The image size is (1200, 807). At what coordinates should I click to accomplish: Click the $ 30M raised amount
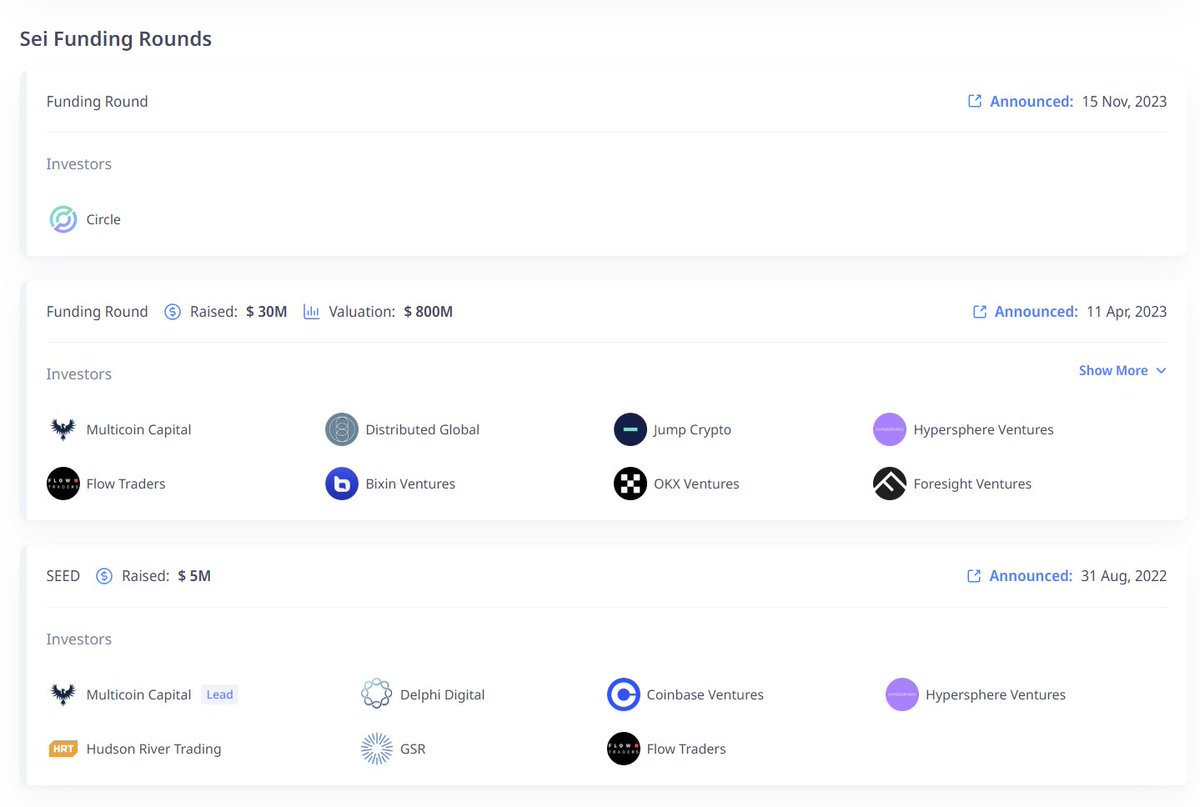(266, 312)
